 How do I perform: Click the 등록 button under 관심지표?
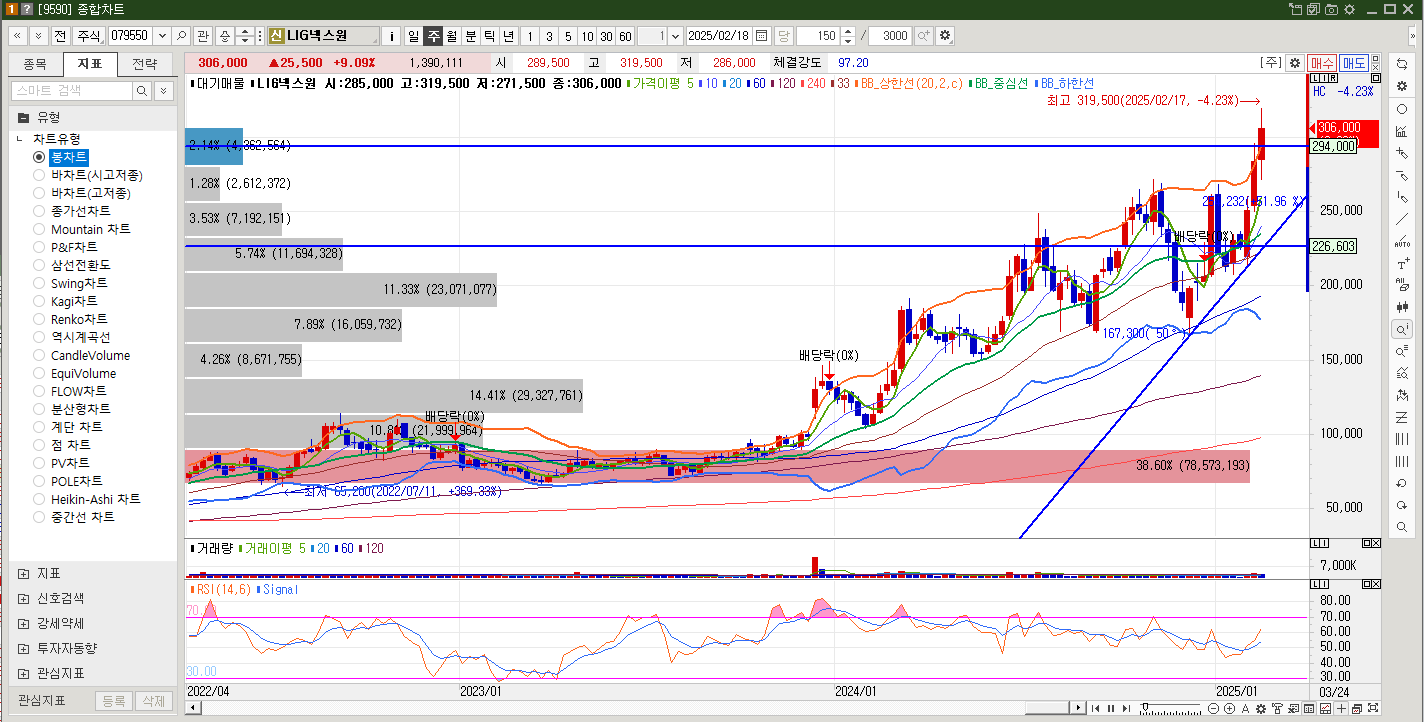114,701
